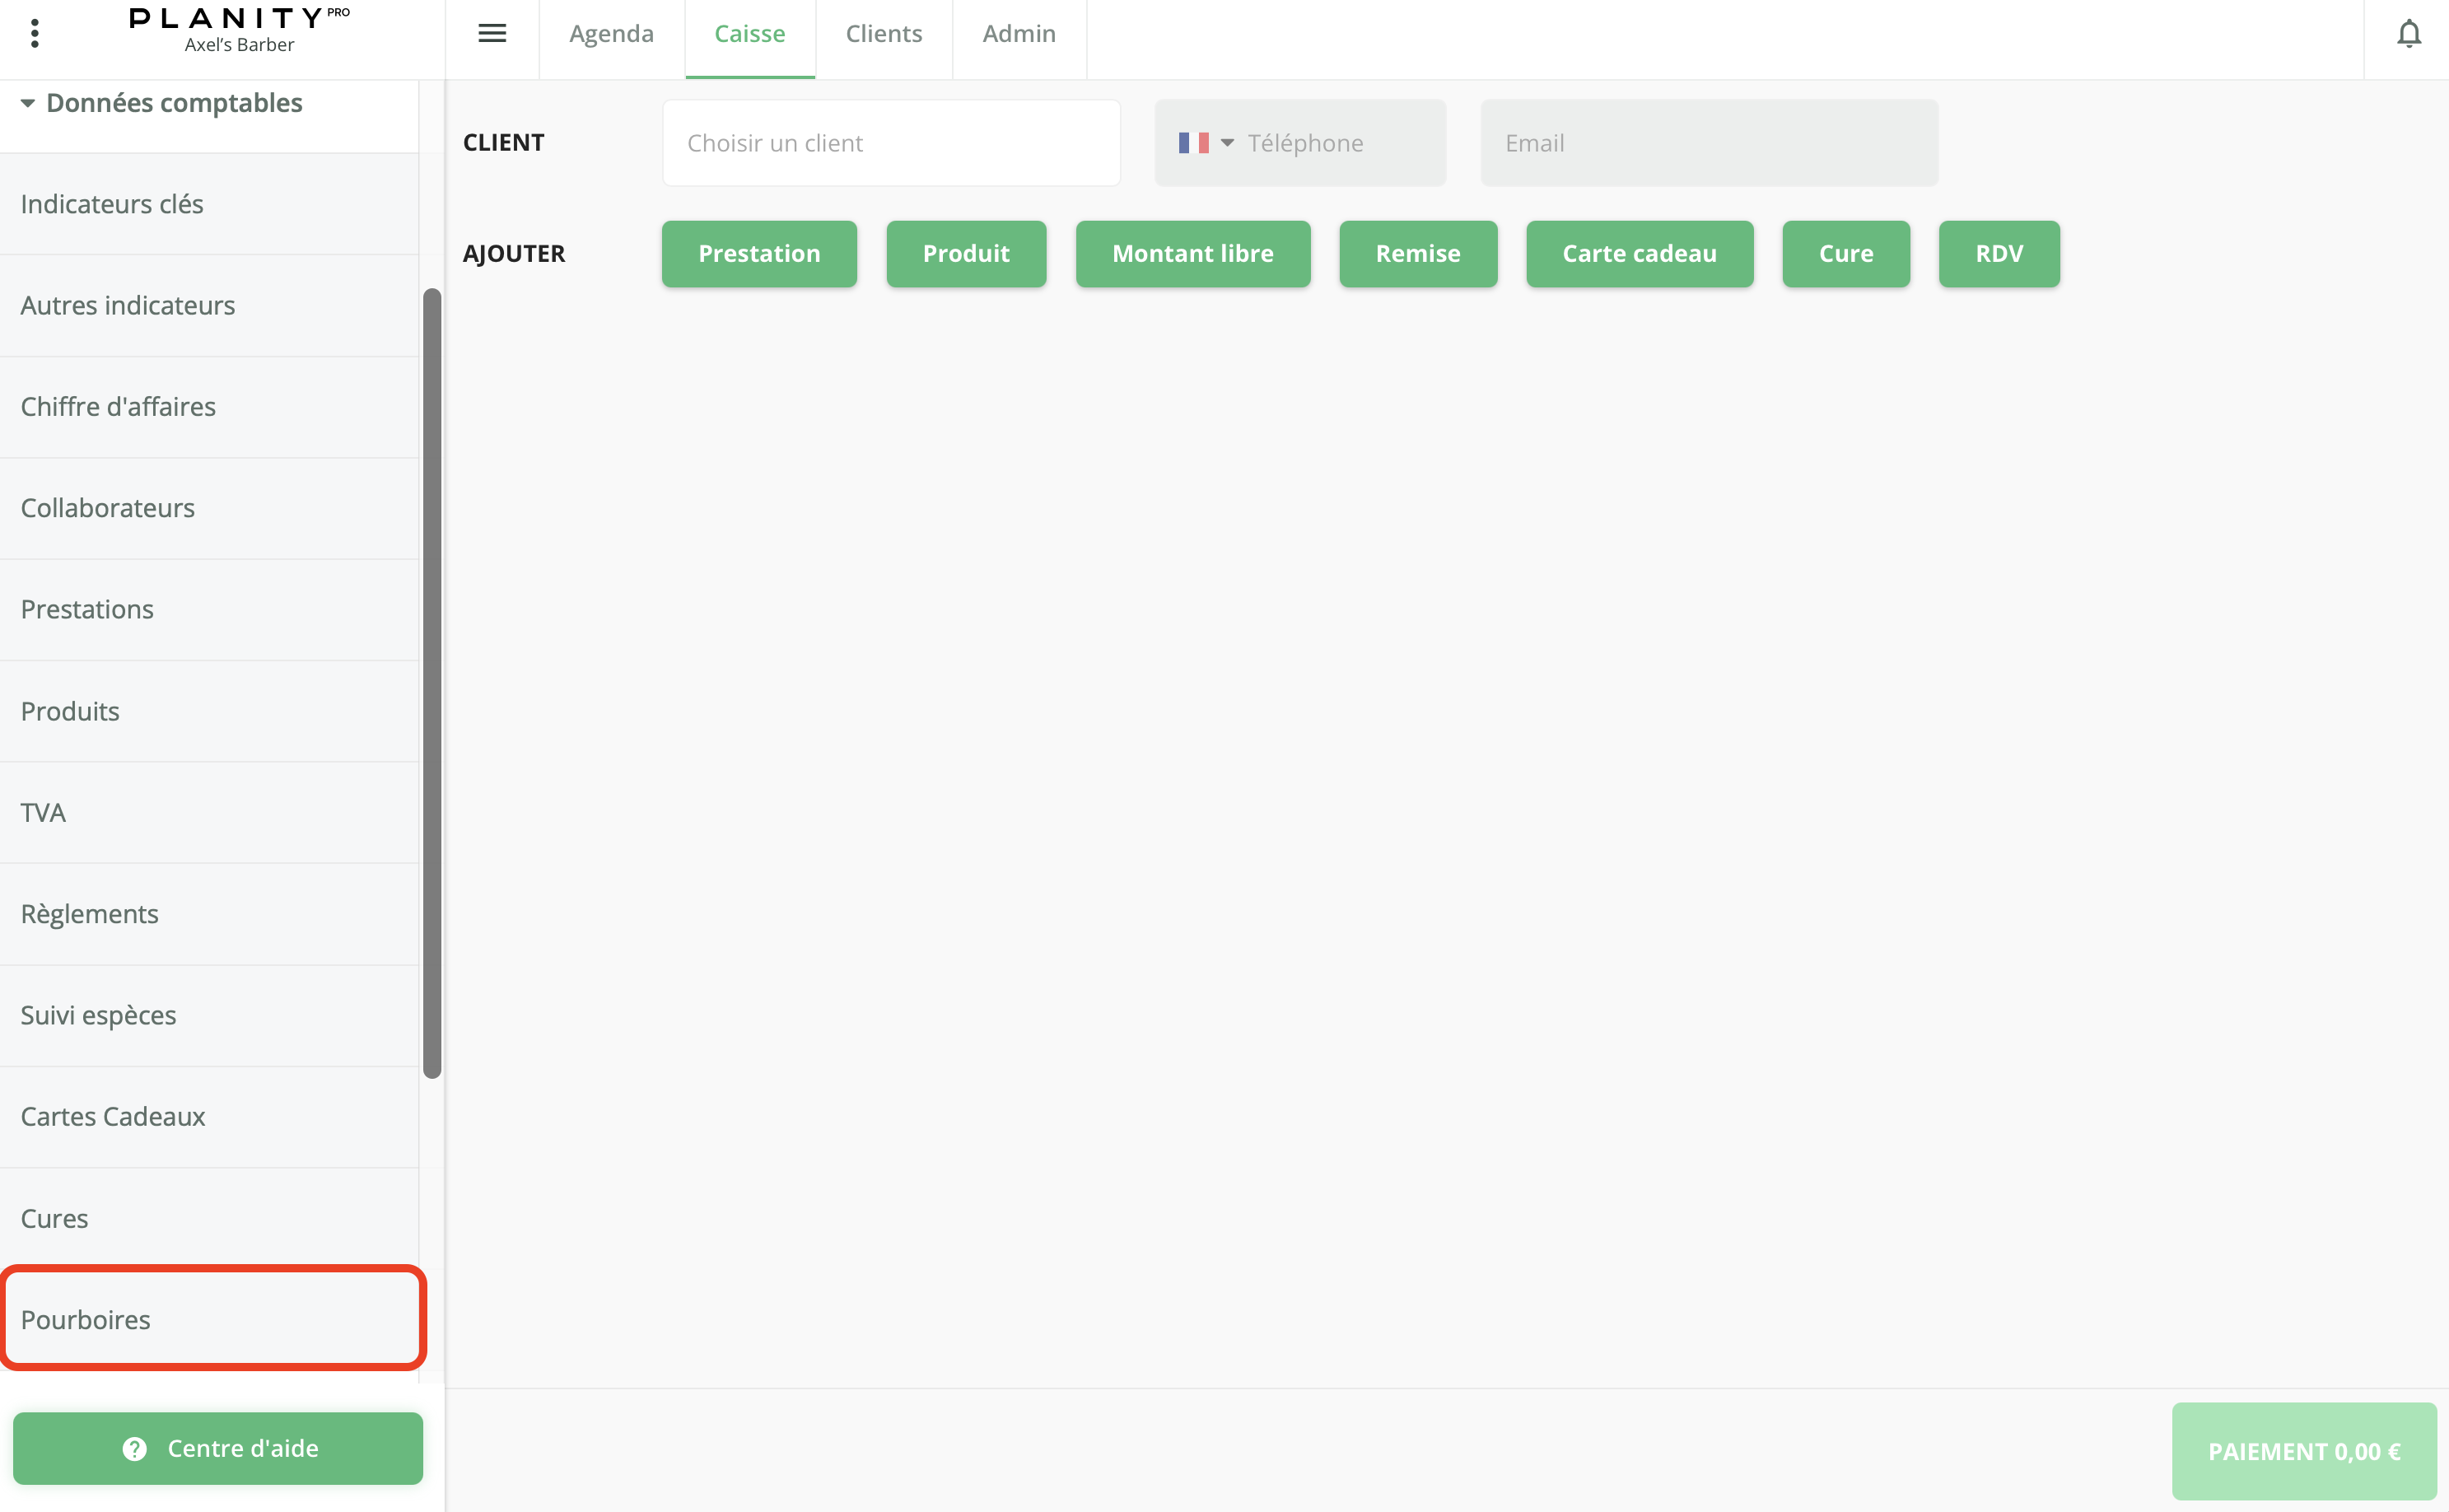Screen dimensions: 2449x1512
Task: Add a Prestation to the sale
Action: (x=759, y=254)
